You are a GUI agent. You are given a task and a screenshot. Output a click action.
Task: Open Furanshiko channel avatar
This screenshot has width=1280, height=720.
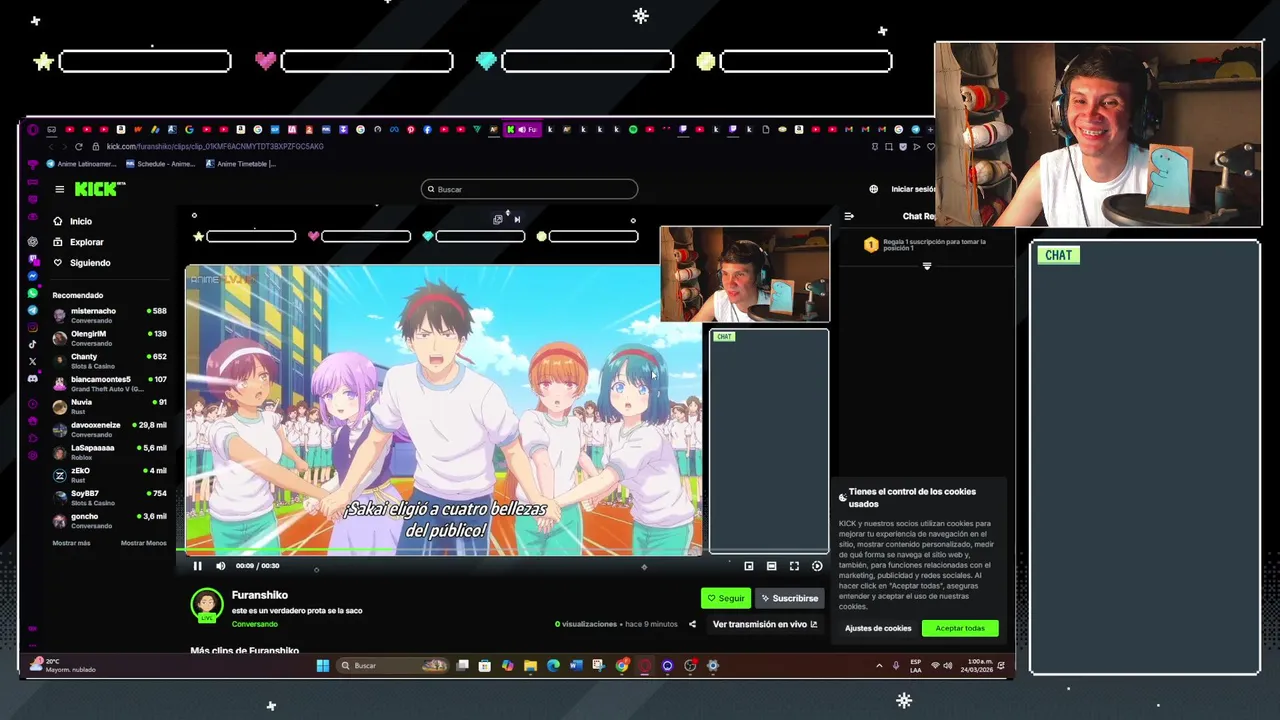(x=207, y=605)
